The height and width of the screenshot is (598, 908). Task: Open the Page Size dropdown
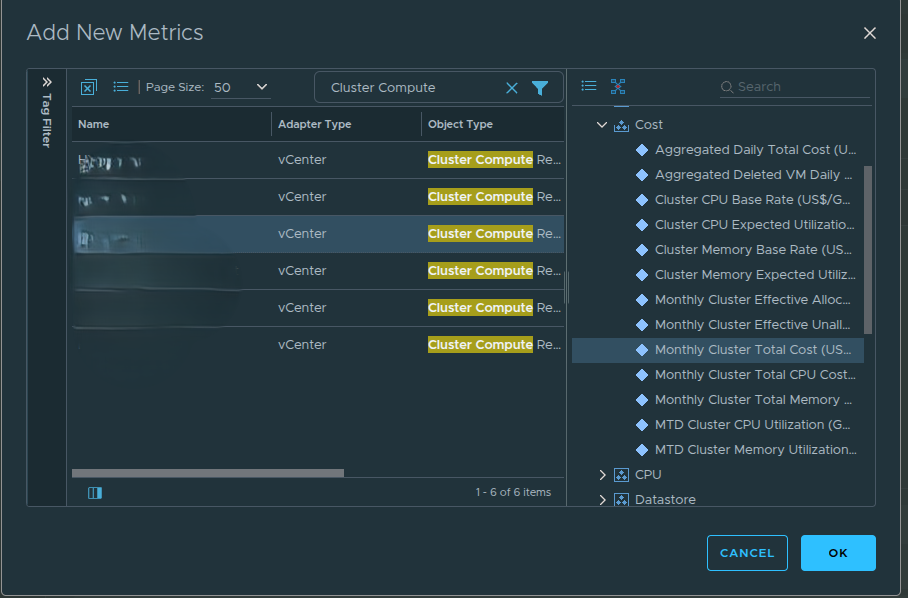(x=240, y=87)
